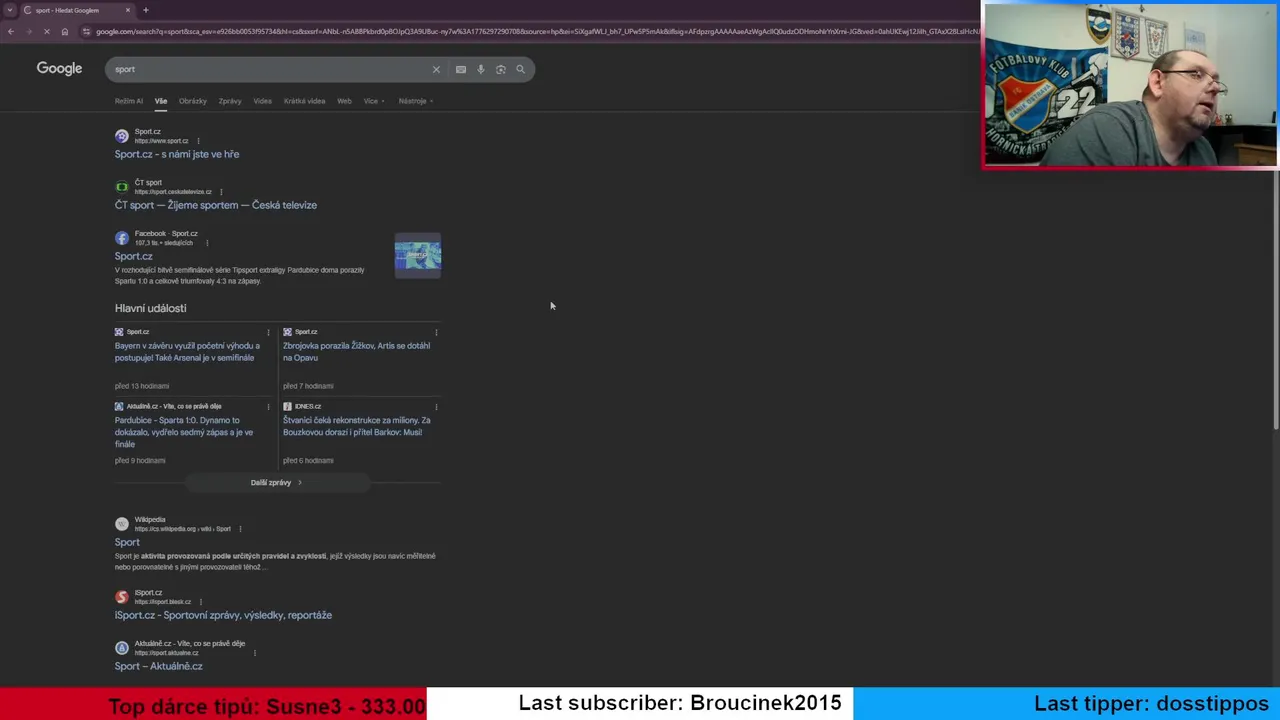The height and width of the screenshot is (720, 1280).
Task: Open the on-screen keyboard input tool
Action: (461, 69)
